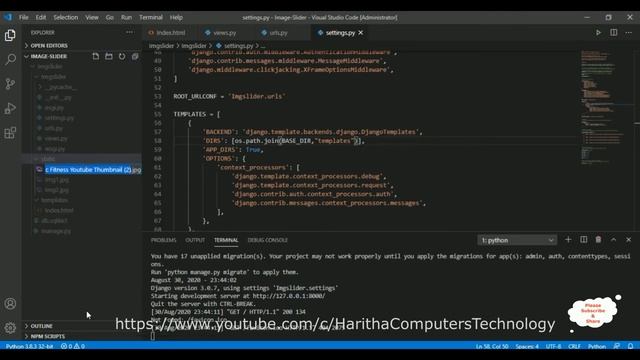Open the notifications bell in the status bar
Viewport: 640px width, 360px height.
click(631, 346)
